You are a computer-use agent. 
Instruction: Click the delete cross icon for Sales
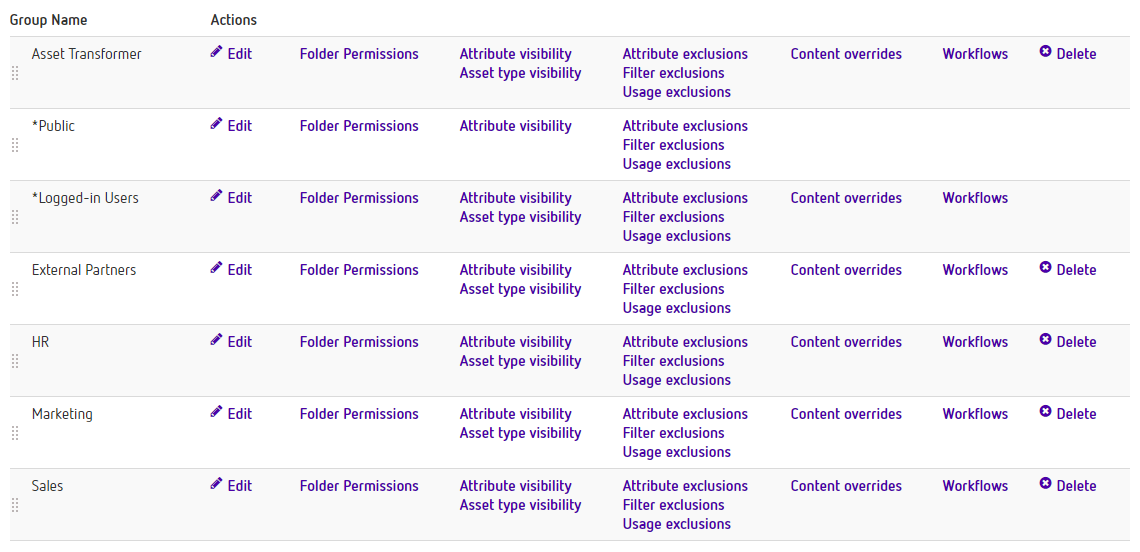[1045, 484]
